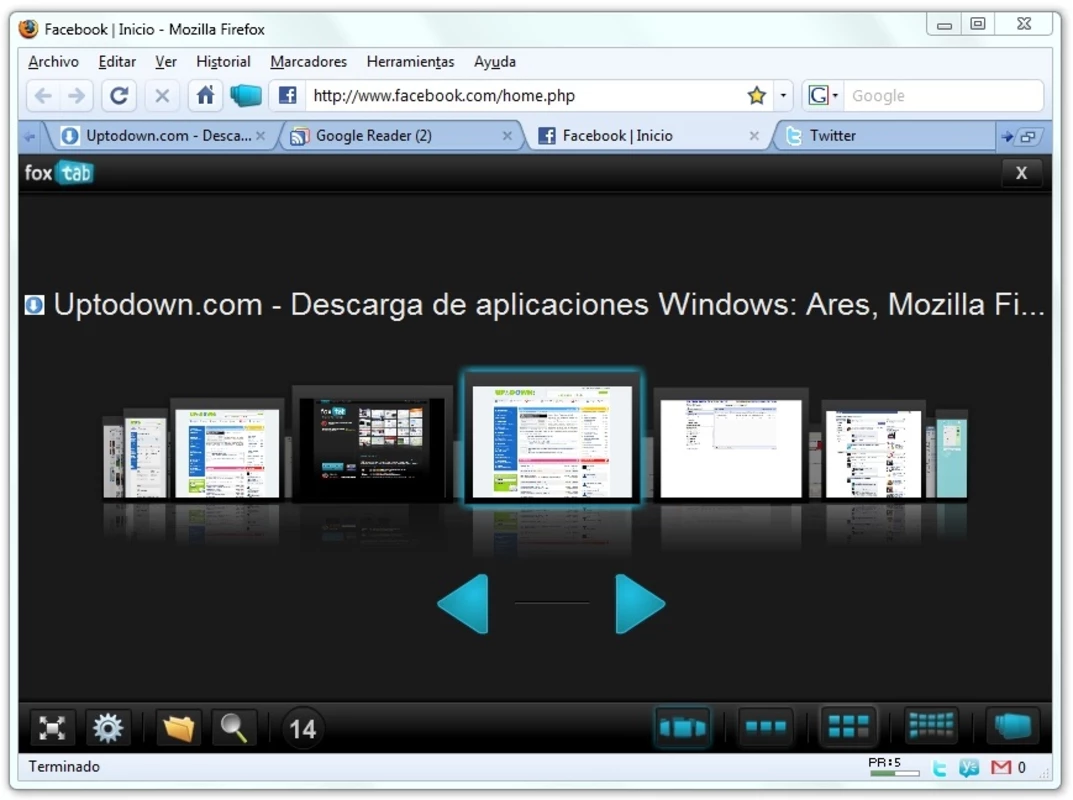This screenshot has height=800, width=1073.
Task: Open the Archivo menu
Action: 53,62
